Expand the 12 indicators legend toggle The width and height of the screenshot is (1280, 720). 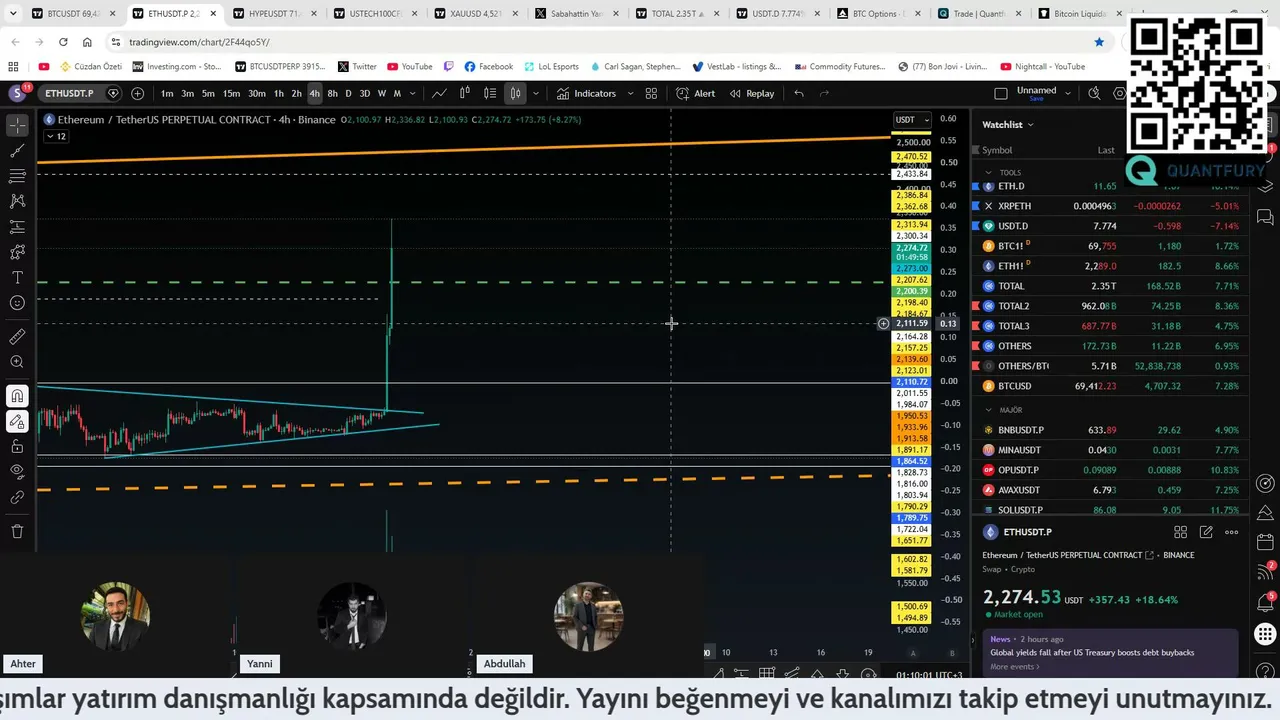click(x=55, y=136)
